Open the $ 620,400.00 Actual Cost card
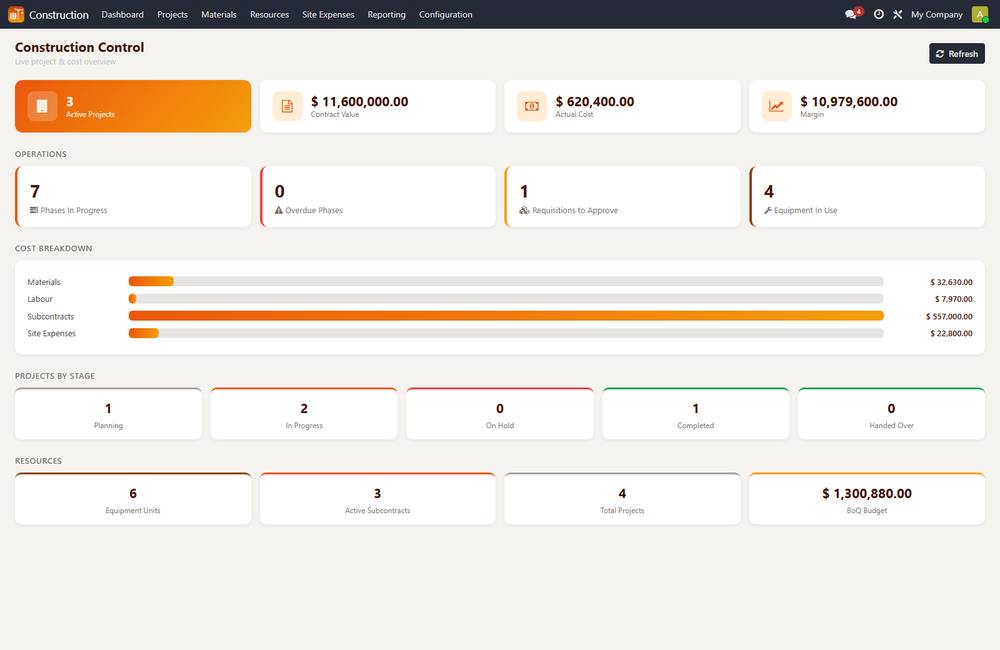Screen dimensions: 1000x650 622,106
